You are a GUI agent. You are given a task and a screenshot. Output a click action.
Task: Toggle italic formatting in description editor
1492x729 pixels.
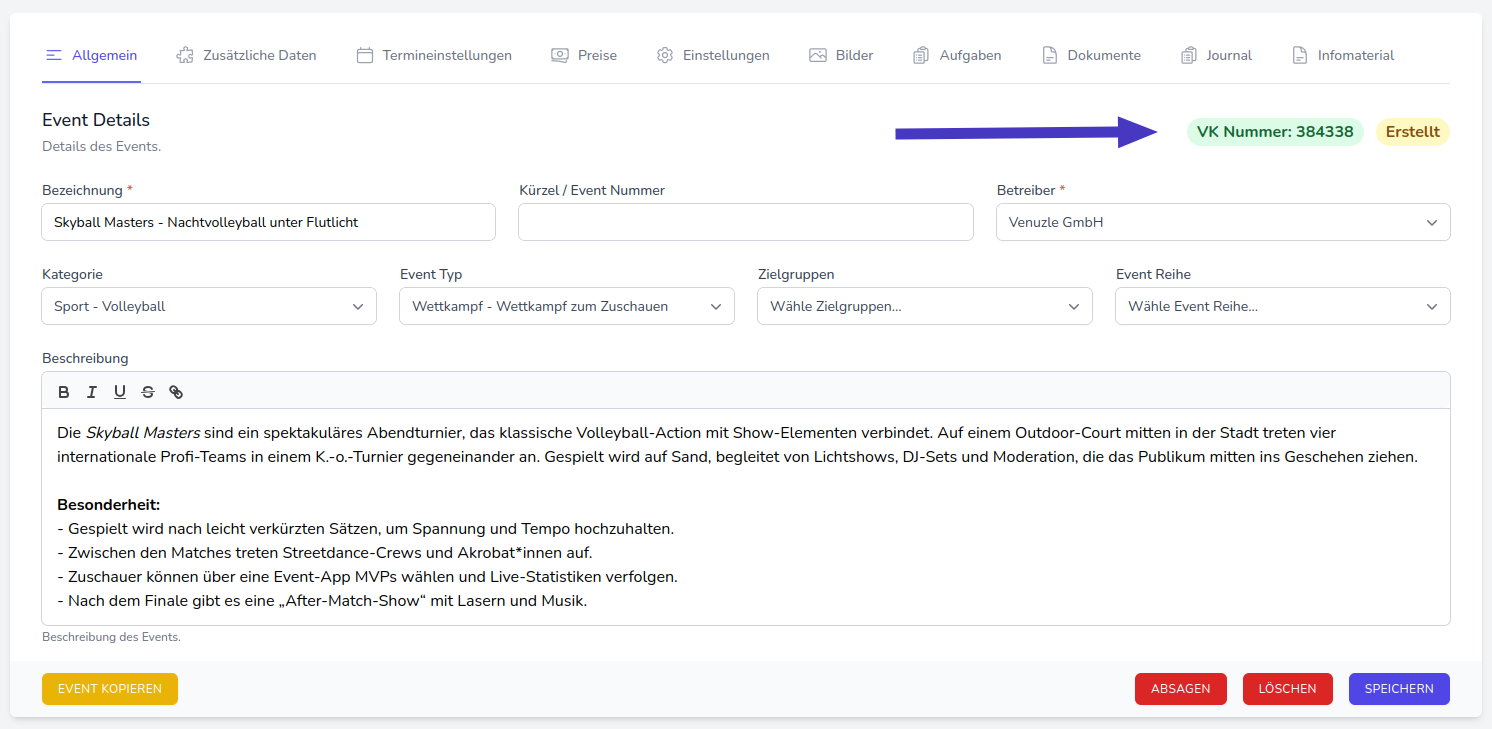click(92, 392)
